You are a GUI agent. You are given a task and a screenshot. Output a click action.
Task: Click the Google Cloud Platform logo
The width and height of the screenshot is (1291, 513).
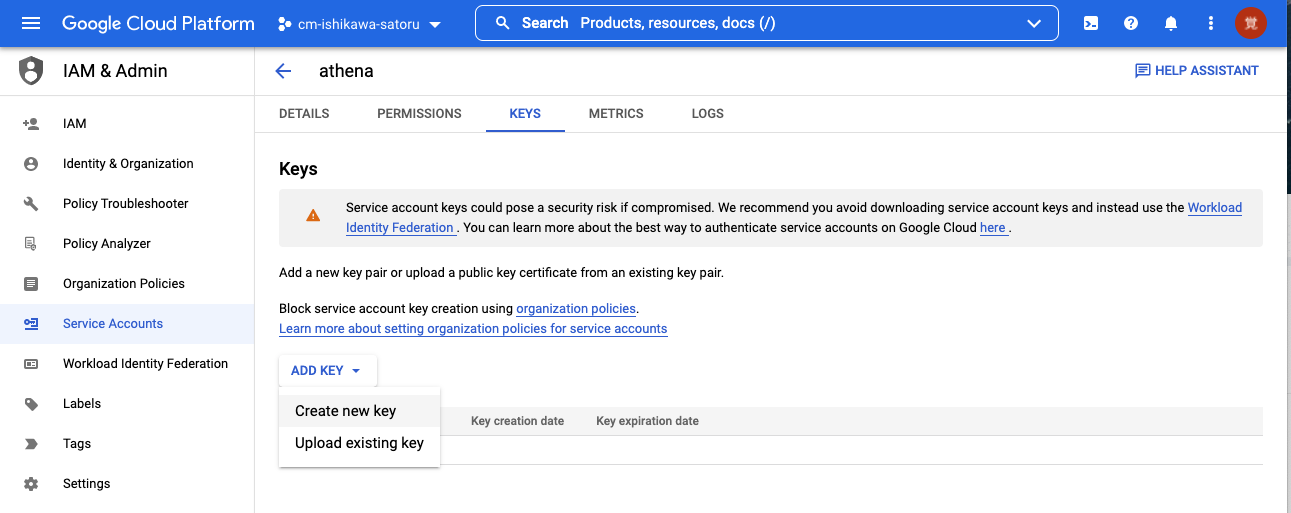point(158,23)
